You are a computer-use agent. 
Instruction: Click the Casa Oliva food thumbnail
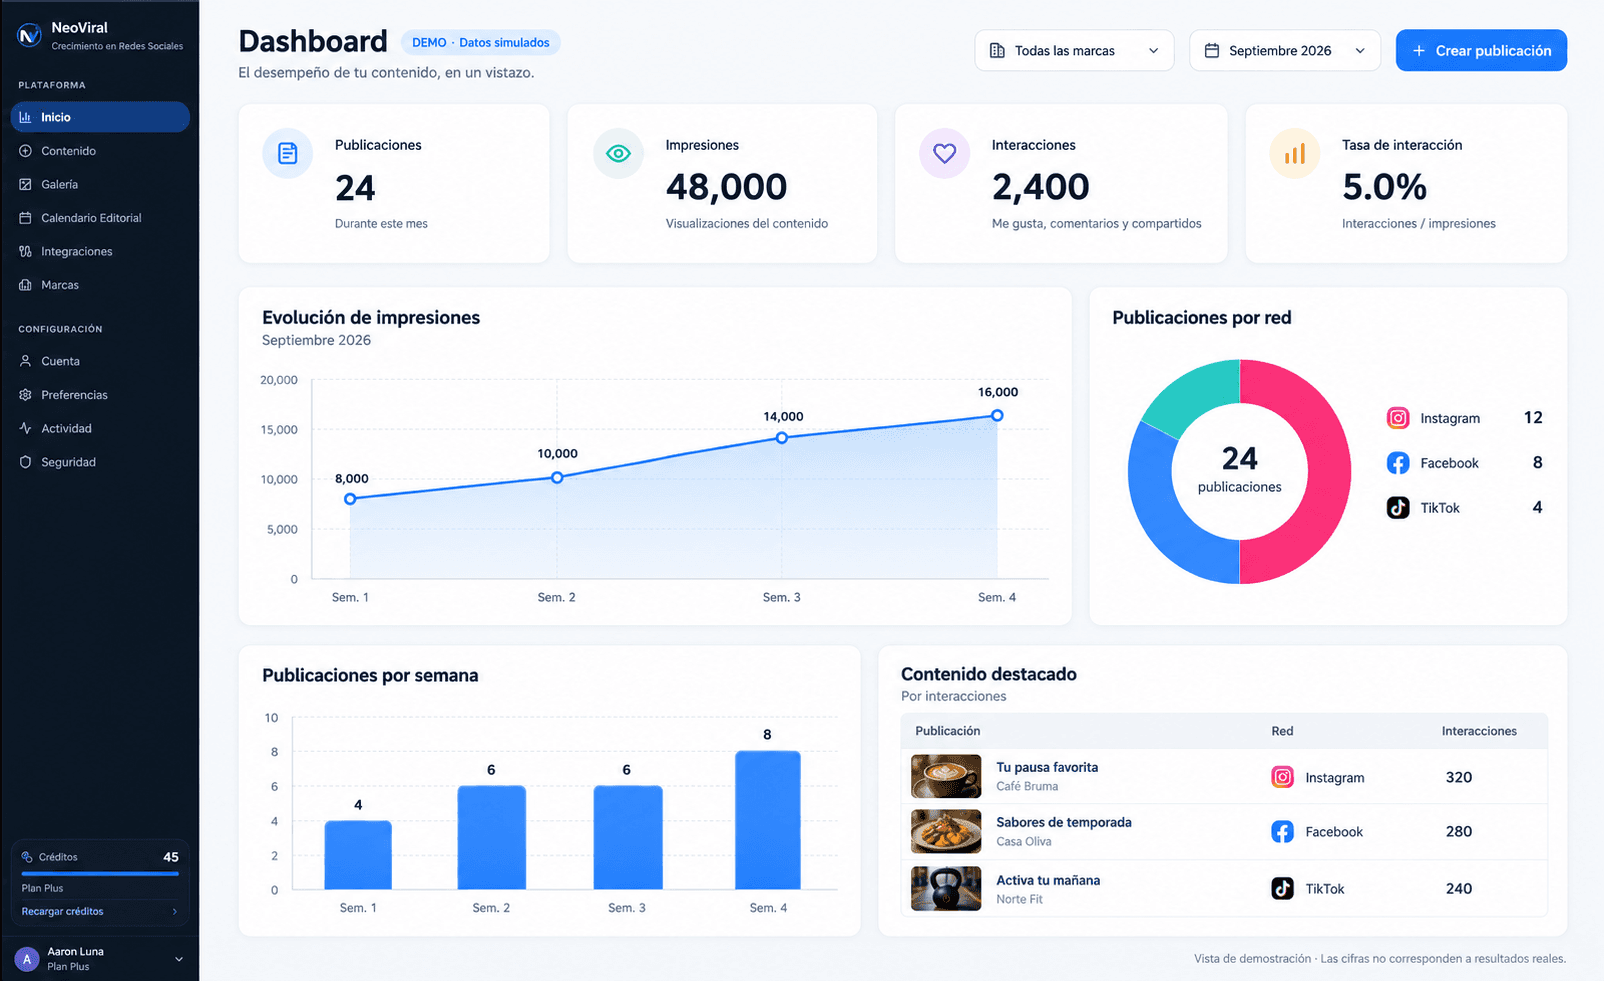(x=946, y=831)
